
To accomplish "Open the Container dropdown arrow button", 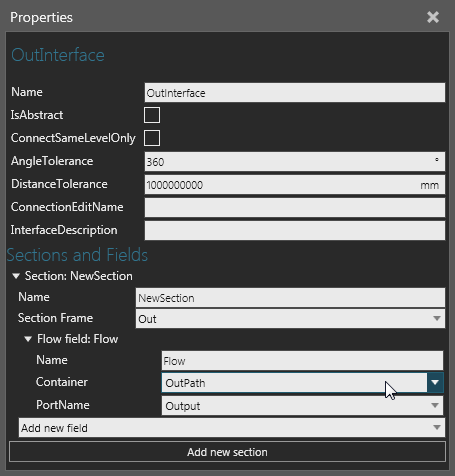I will click(435, 382).
